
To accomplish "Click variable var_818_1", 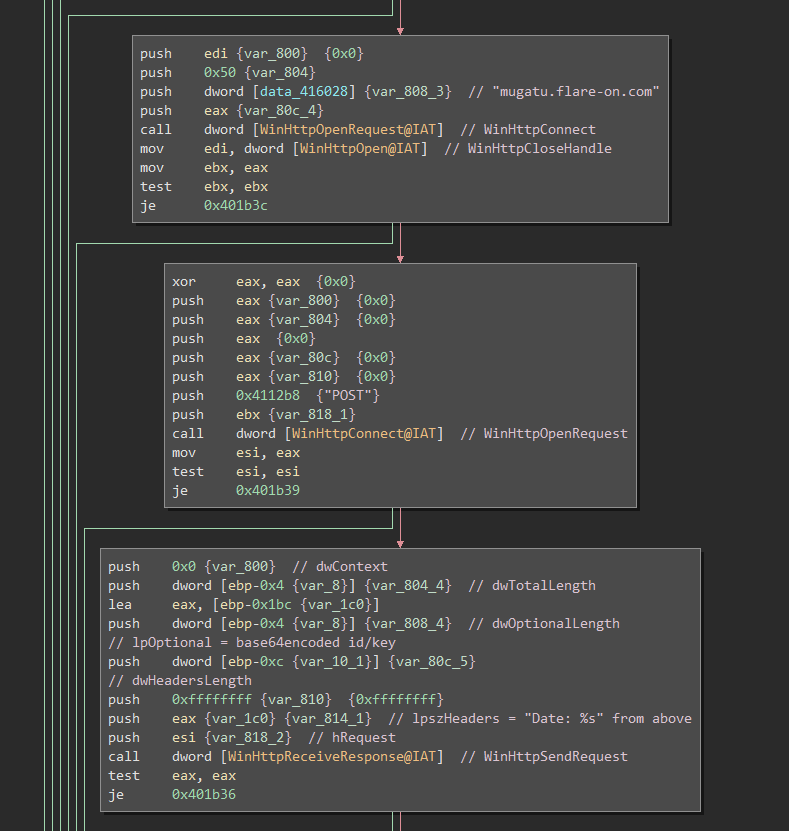I will coord(312,415).
